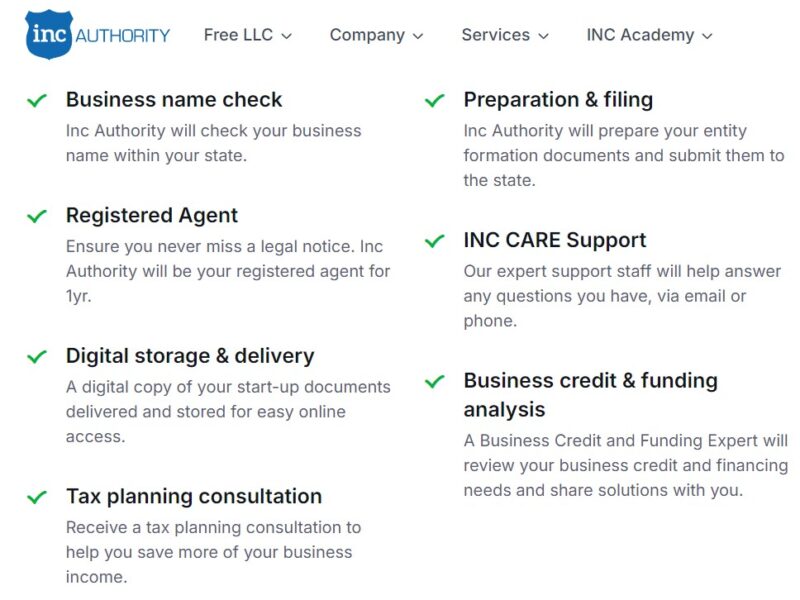This screenshot has width=800, height=600.
Task: Click the Registered Agent heading
Action: click(152, 216)
